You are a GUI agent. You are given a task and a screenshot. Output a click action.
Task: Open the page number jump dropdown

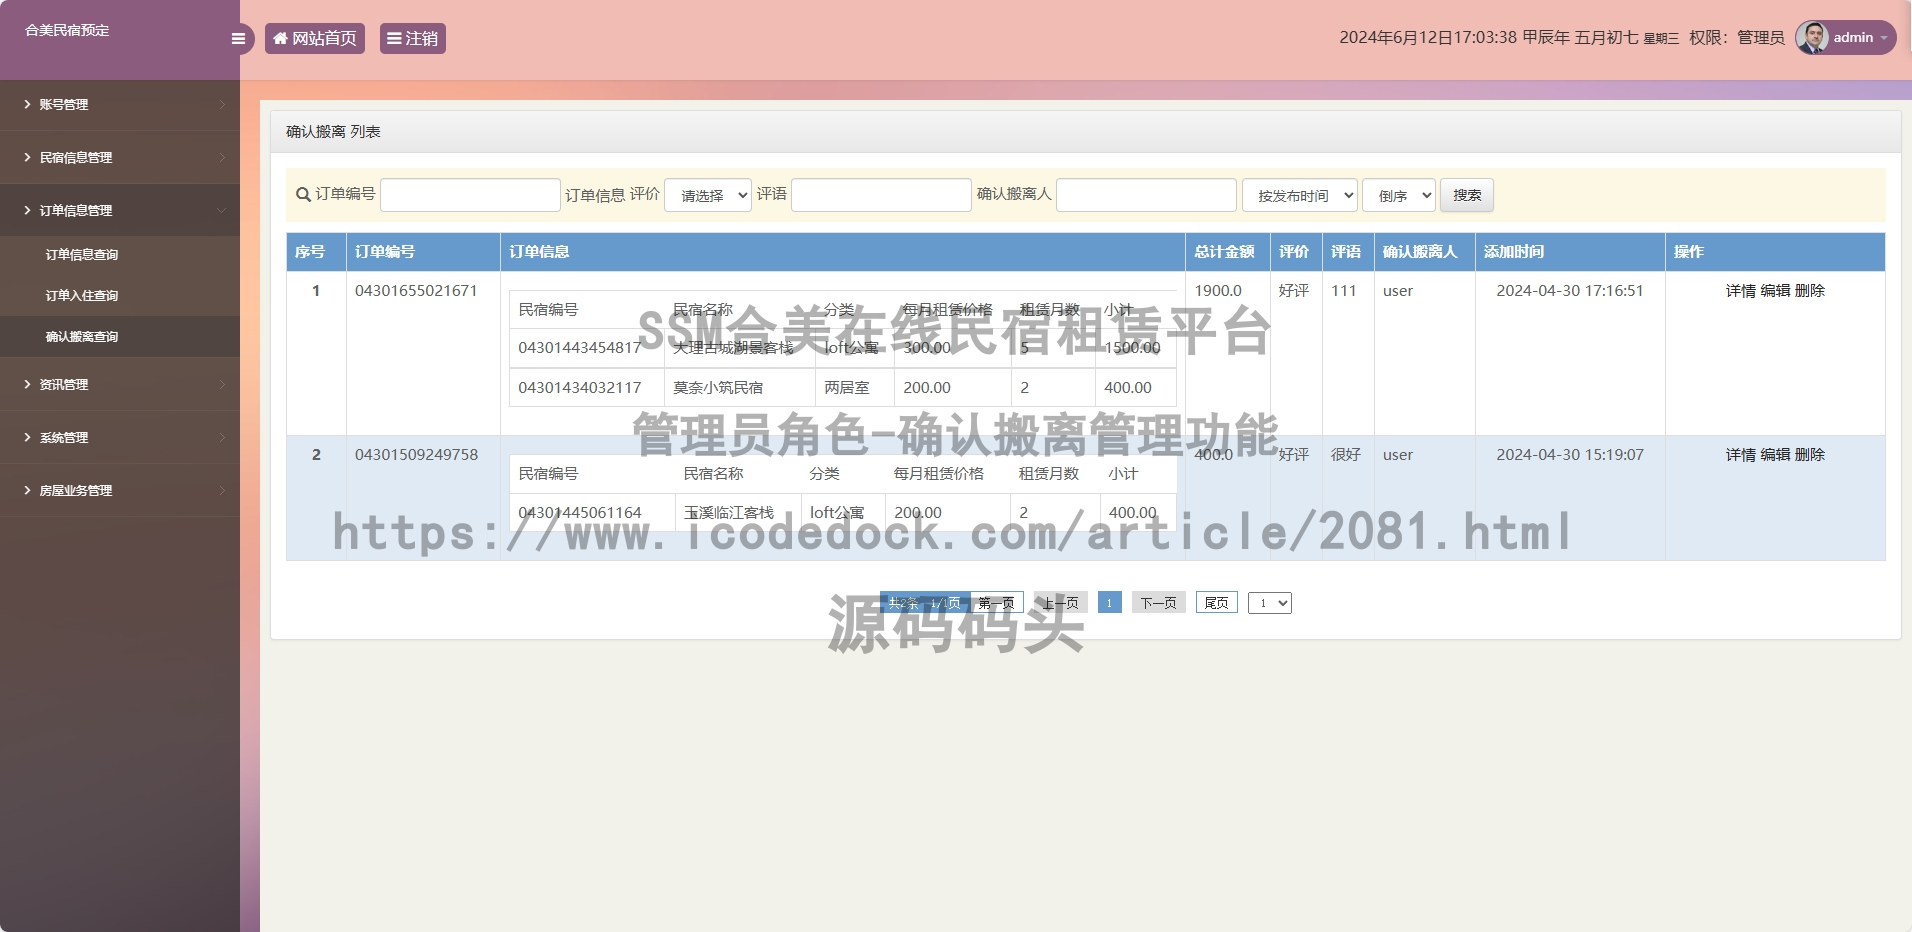[1270, 603]
